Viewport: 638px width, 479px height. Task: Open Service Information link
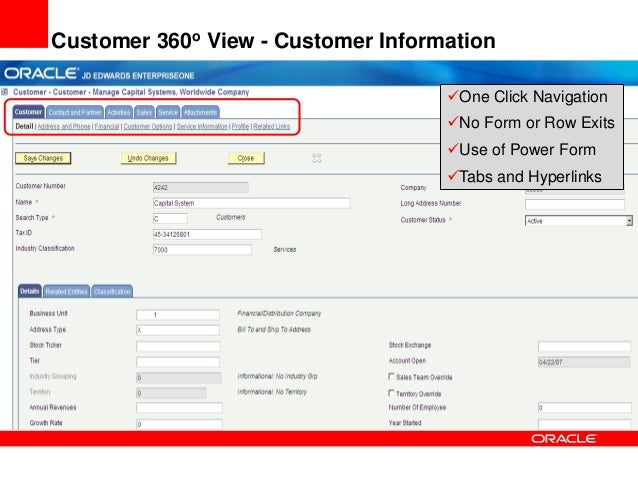coord(202,127)
